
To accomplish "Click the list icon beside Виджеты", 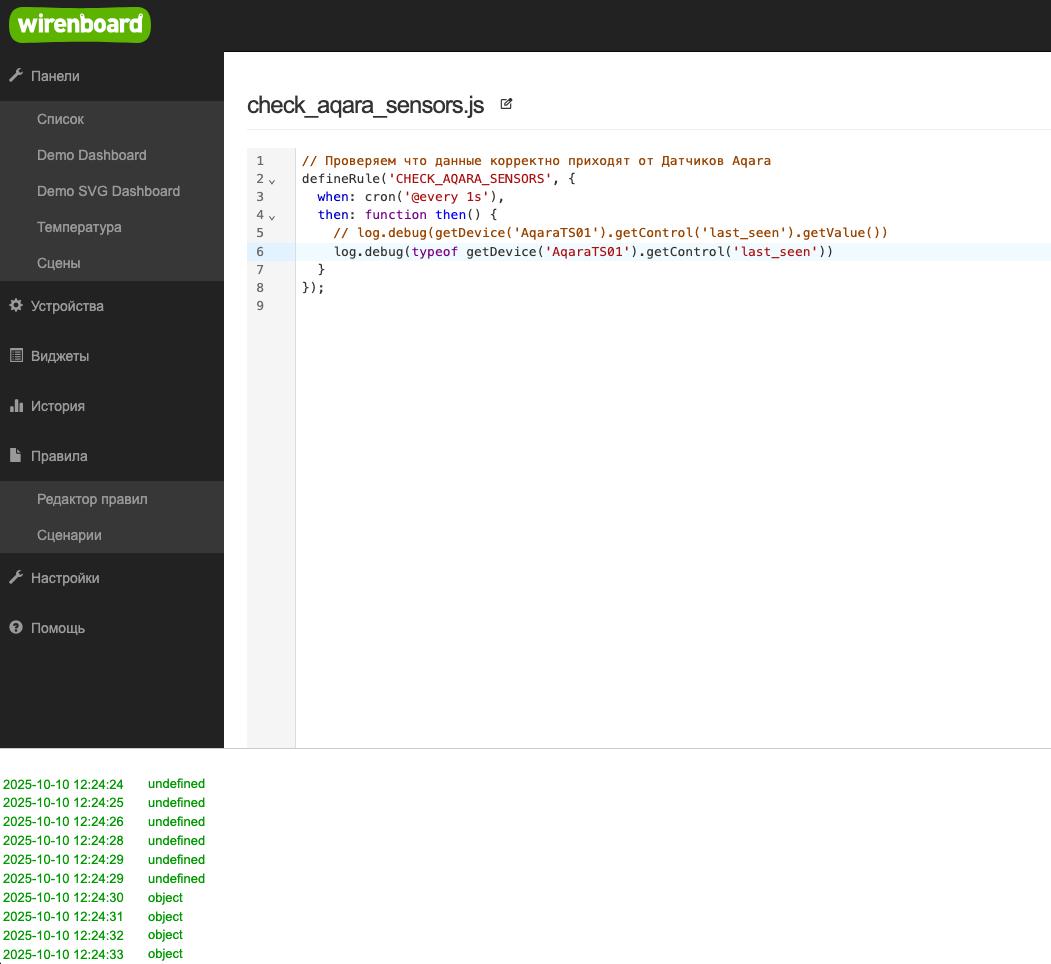I will (x=16, y=355).
